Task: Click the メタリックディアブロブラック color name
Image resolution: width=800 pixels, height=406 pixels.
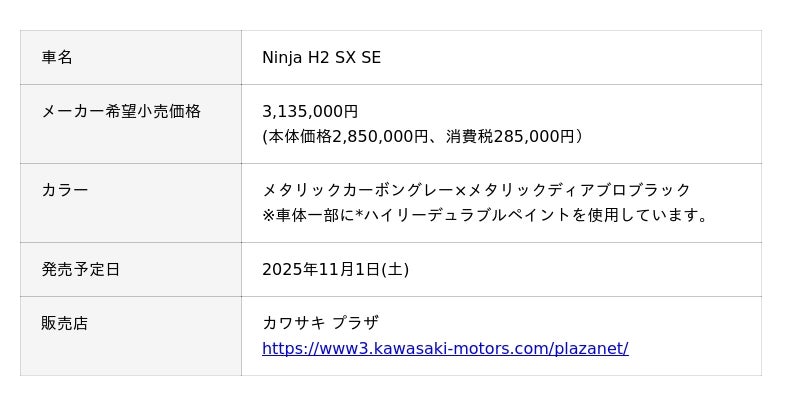Action: click(579, 190)
